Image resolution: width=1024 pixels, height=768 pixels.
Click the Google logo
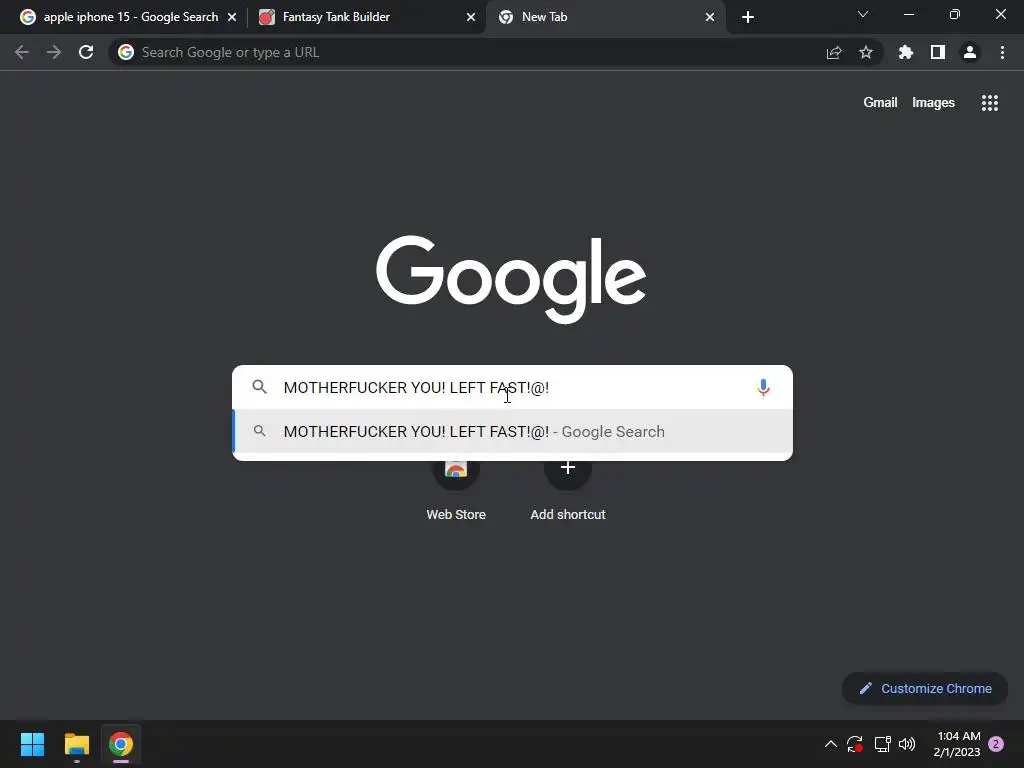pyautogui.click(x=511, y=279)
